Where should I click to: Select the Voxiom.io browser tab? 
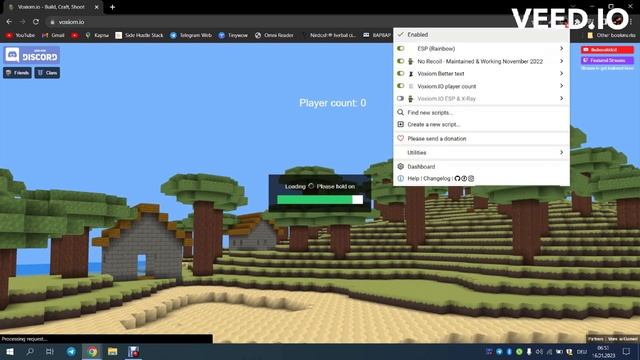coord(53,7)
